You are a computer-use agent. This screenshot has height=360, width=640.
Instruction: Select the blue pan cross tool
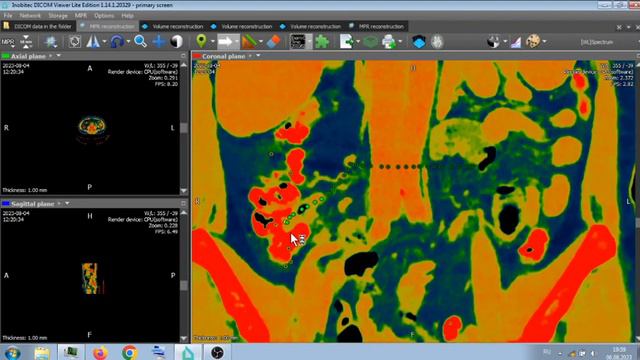tap(158, 42)
